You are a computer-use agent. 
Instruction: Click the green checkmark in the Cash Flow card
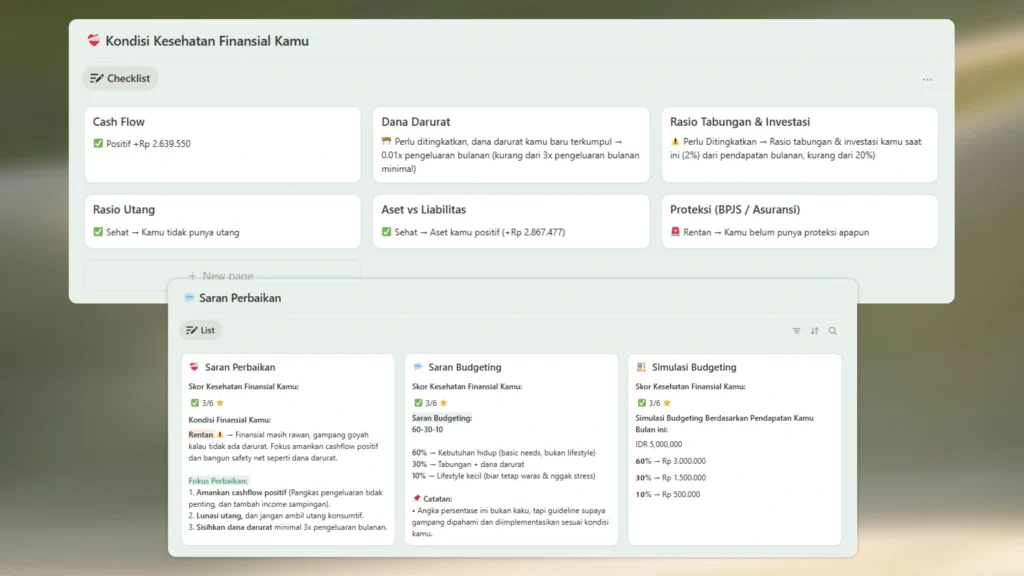tap(98, 144)
